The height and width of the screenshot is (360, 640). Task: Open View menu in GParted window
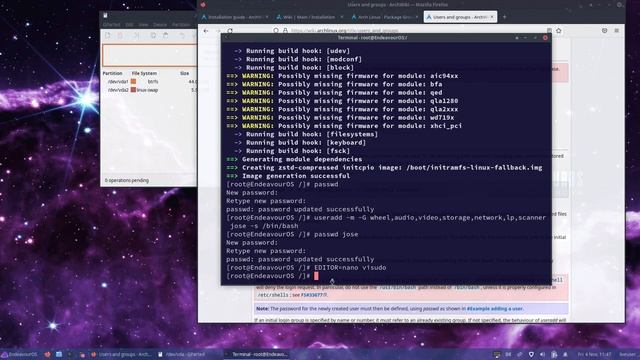pyautogui.click(x=143, y=24)
